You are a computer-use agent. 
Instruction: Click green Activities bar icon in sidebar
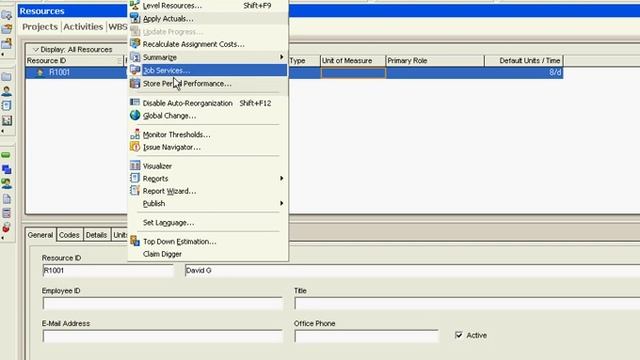pyautogui.click(x=6, y=155)
